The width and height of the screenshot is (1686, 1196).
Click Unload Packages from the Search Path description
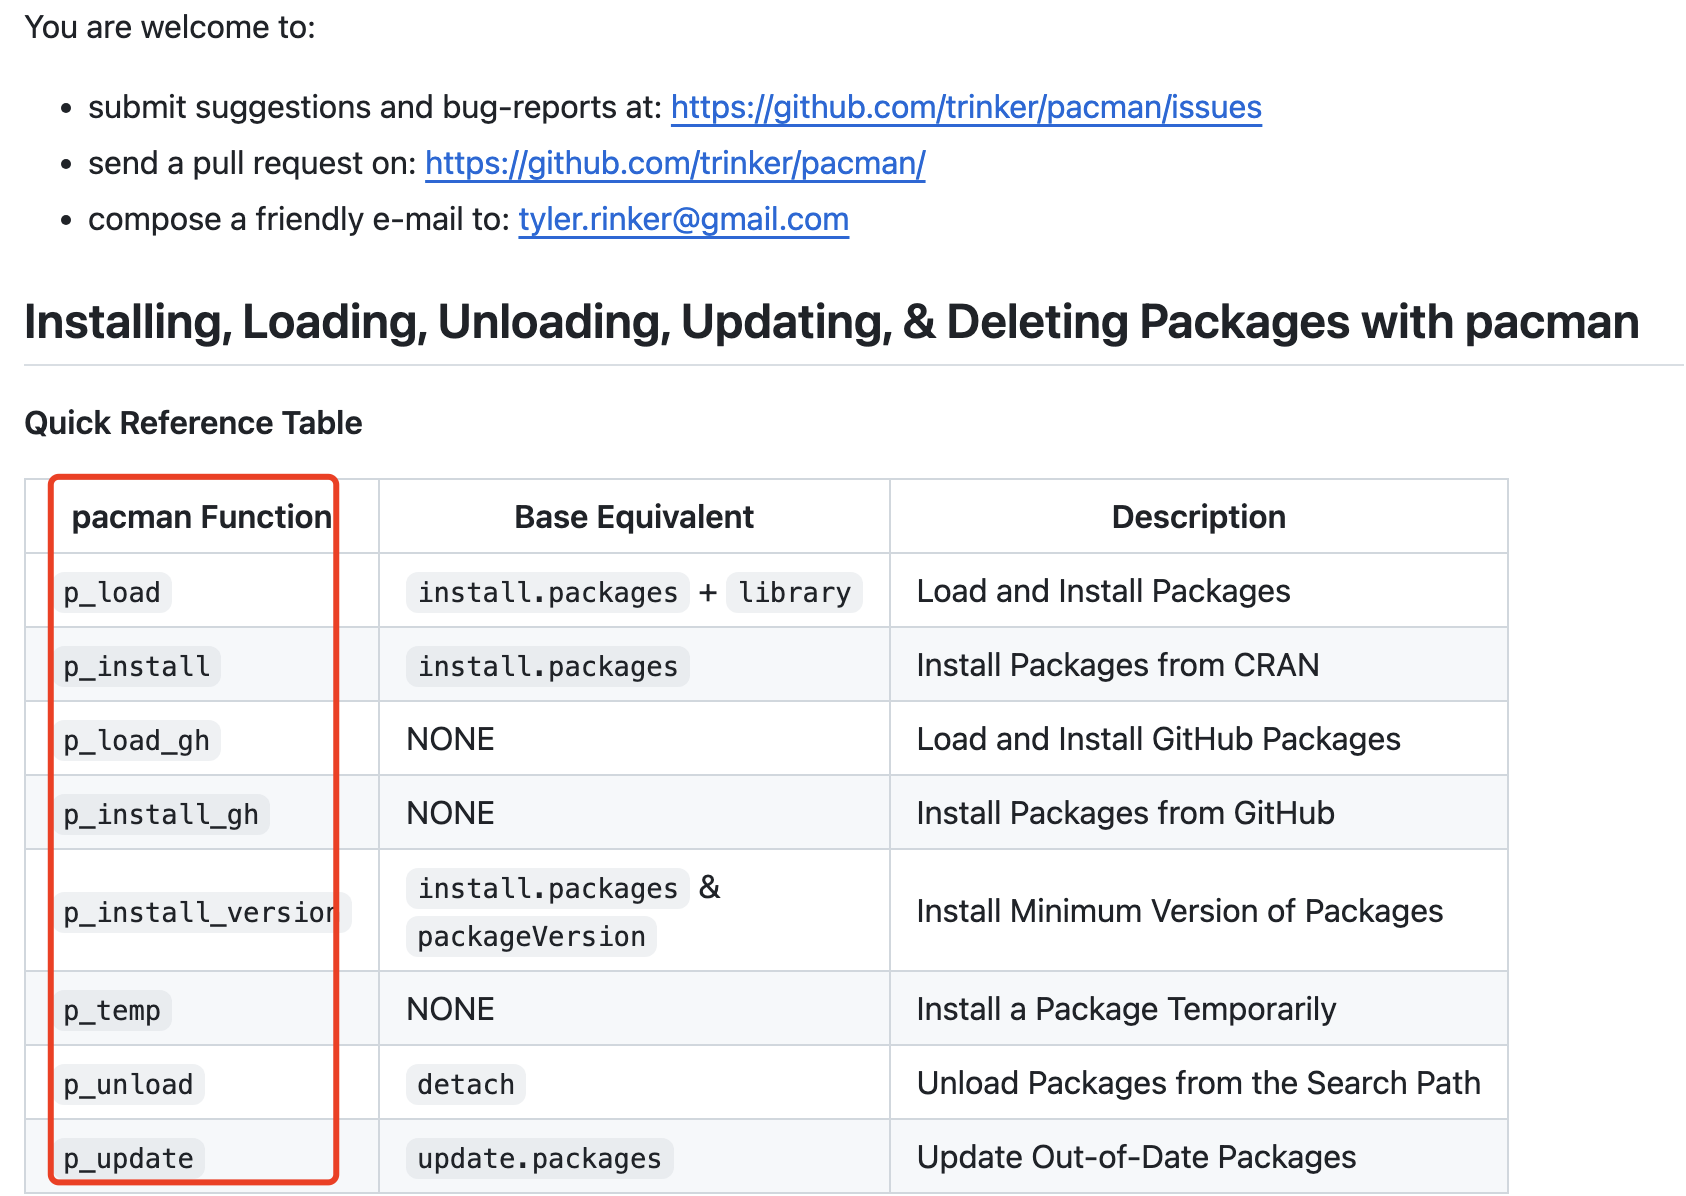click(1198, 1083)
